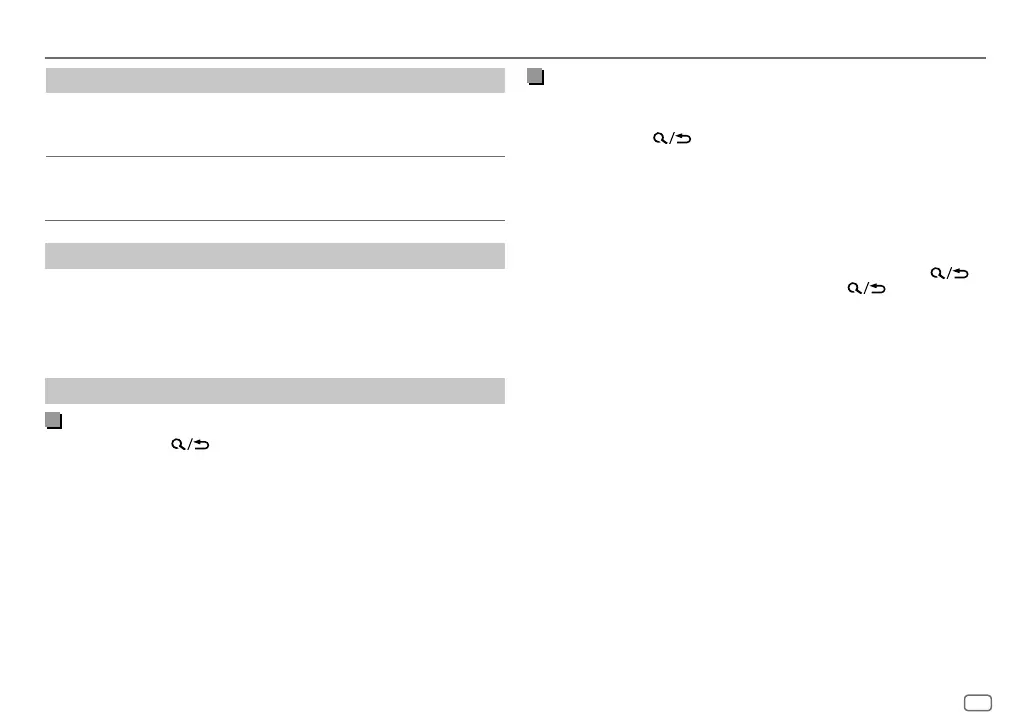Click the first thin divider under the top gray bar
The width and height of the screenshot is (1032, 726).
pos(275,157)
